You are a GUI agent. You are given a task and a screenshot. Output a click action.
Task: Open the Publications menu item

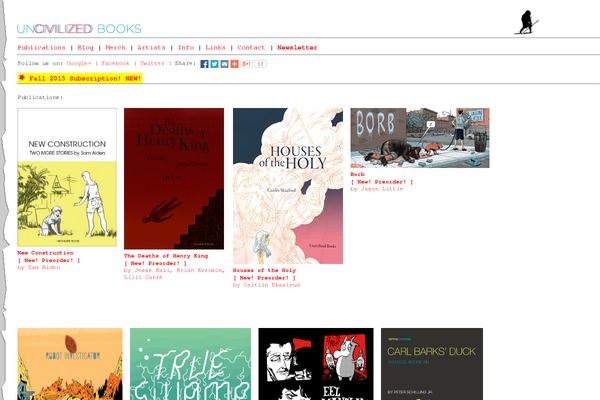[41, 47]
